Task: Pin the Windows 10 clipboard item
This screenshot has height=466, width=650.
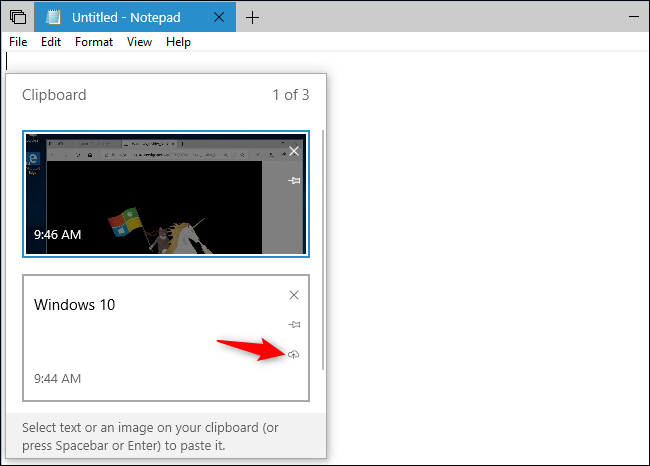Action: tap(294, 325)
